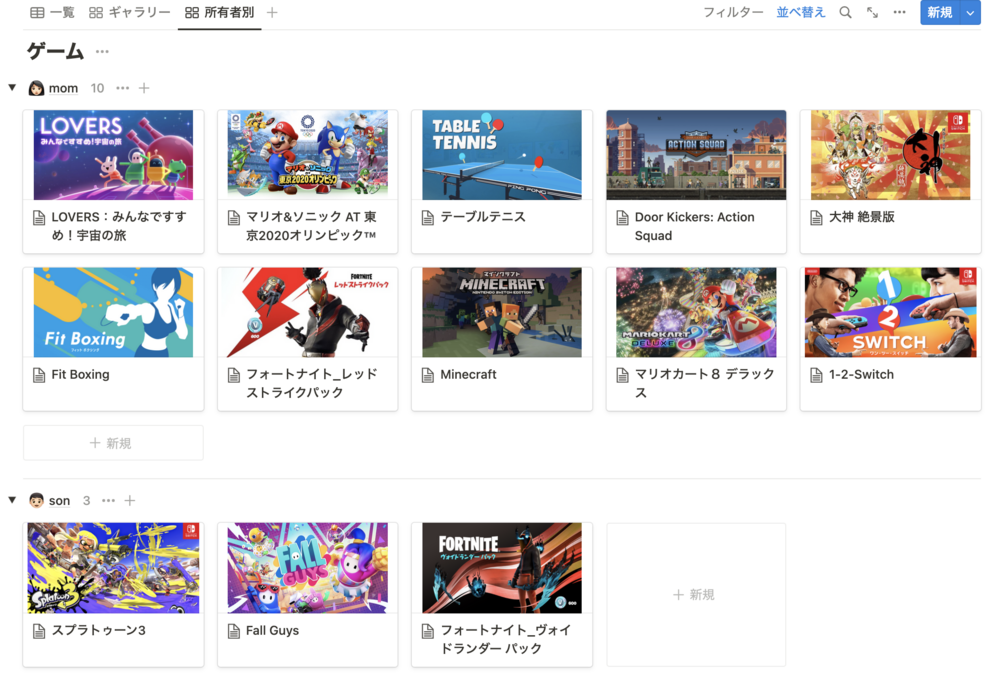
Task: Add a card to mom group with plus
Action: [144, 88]
